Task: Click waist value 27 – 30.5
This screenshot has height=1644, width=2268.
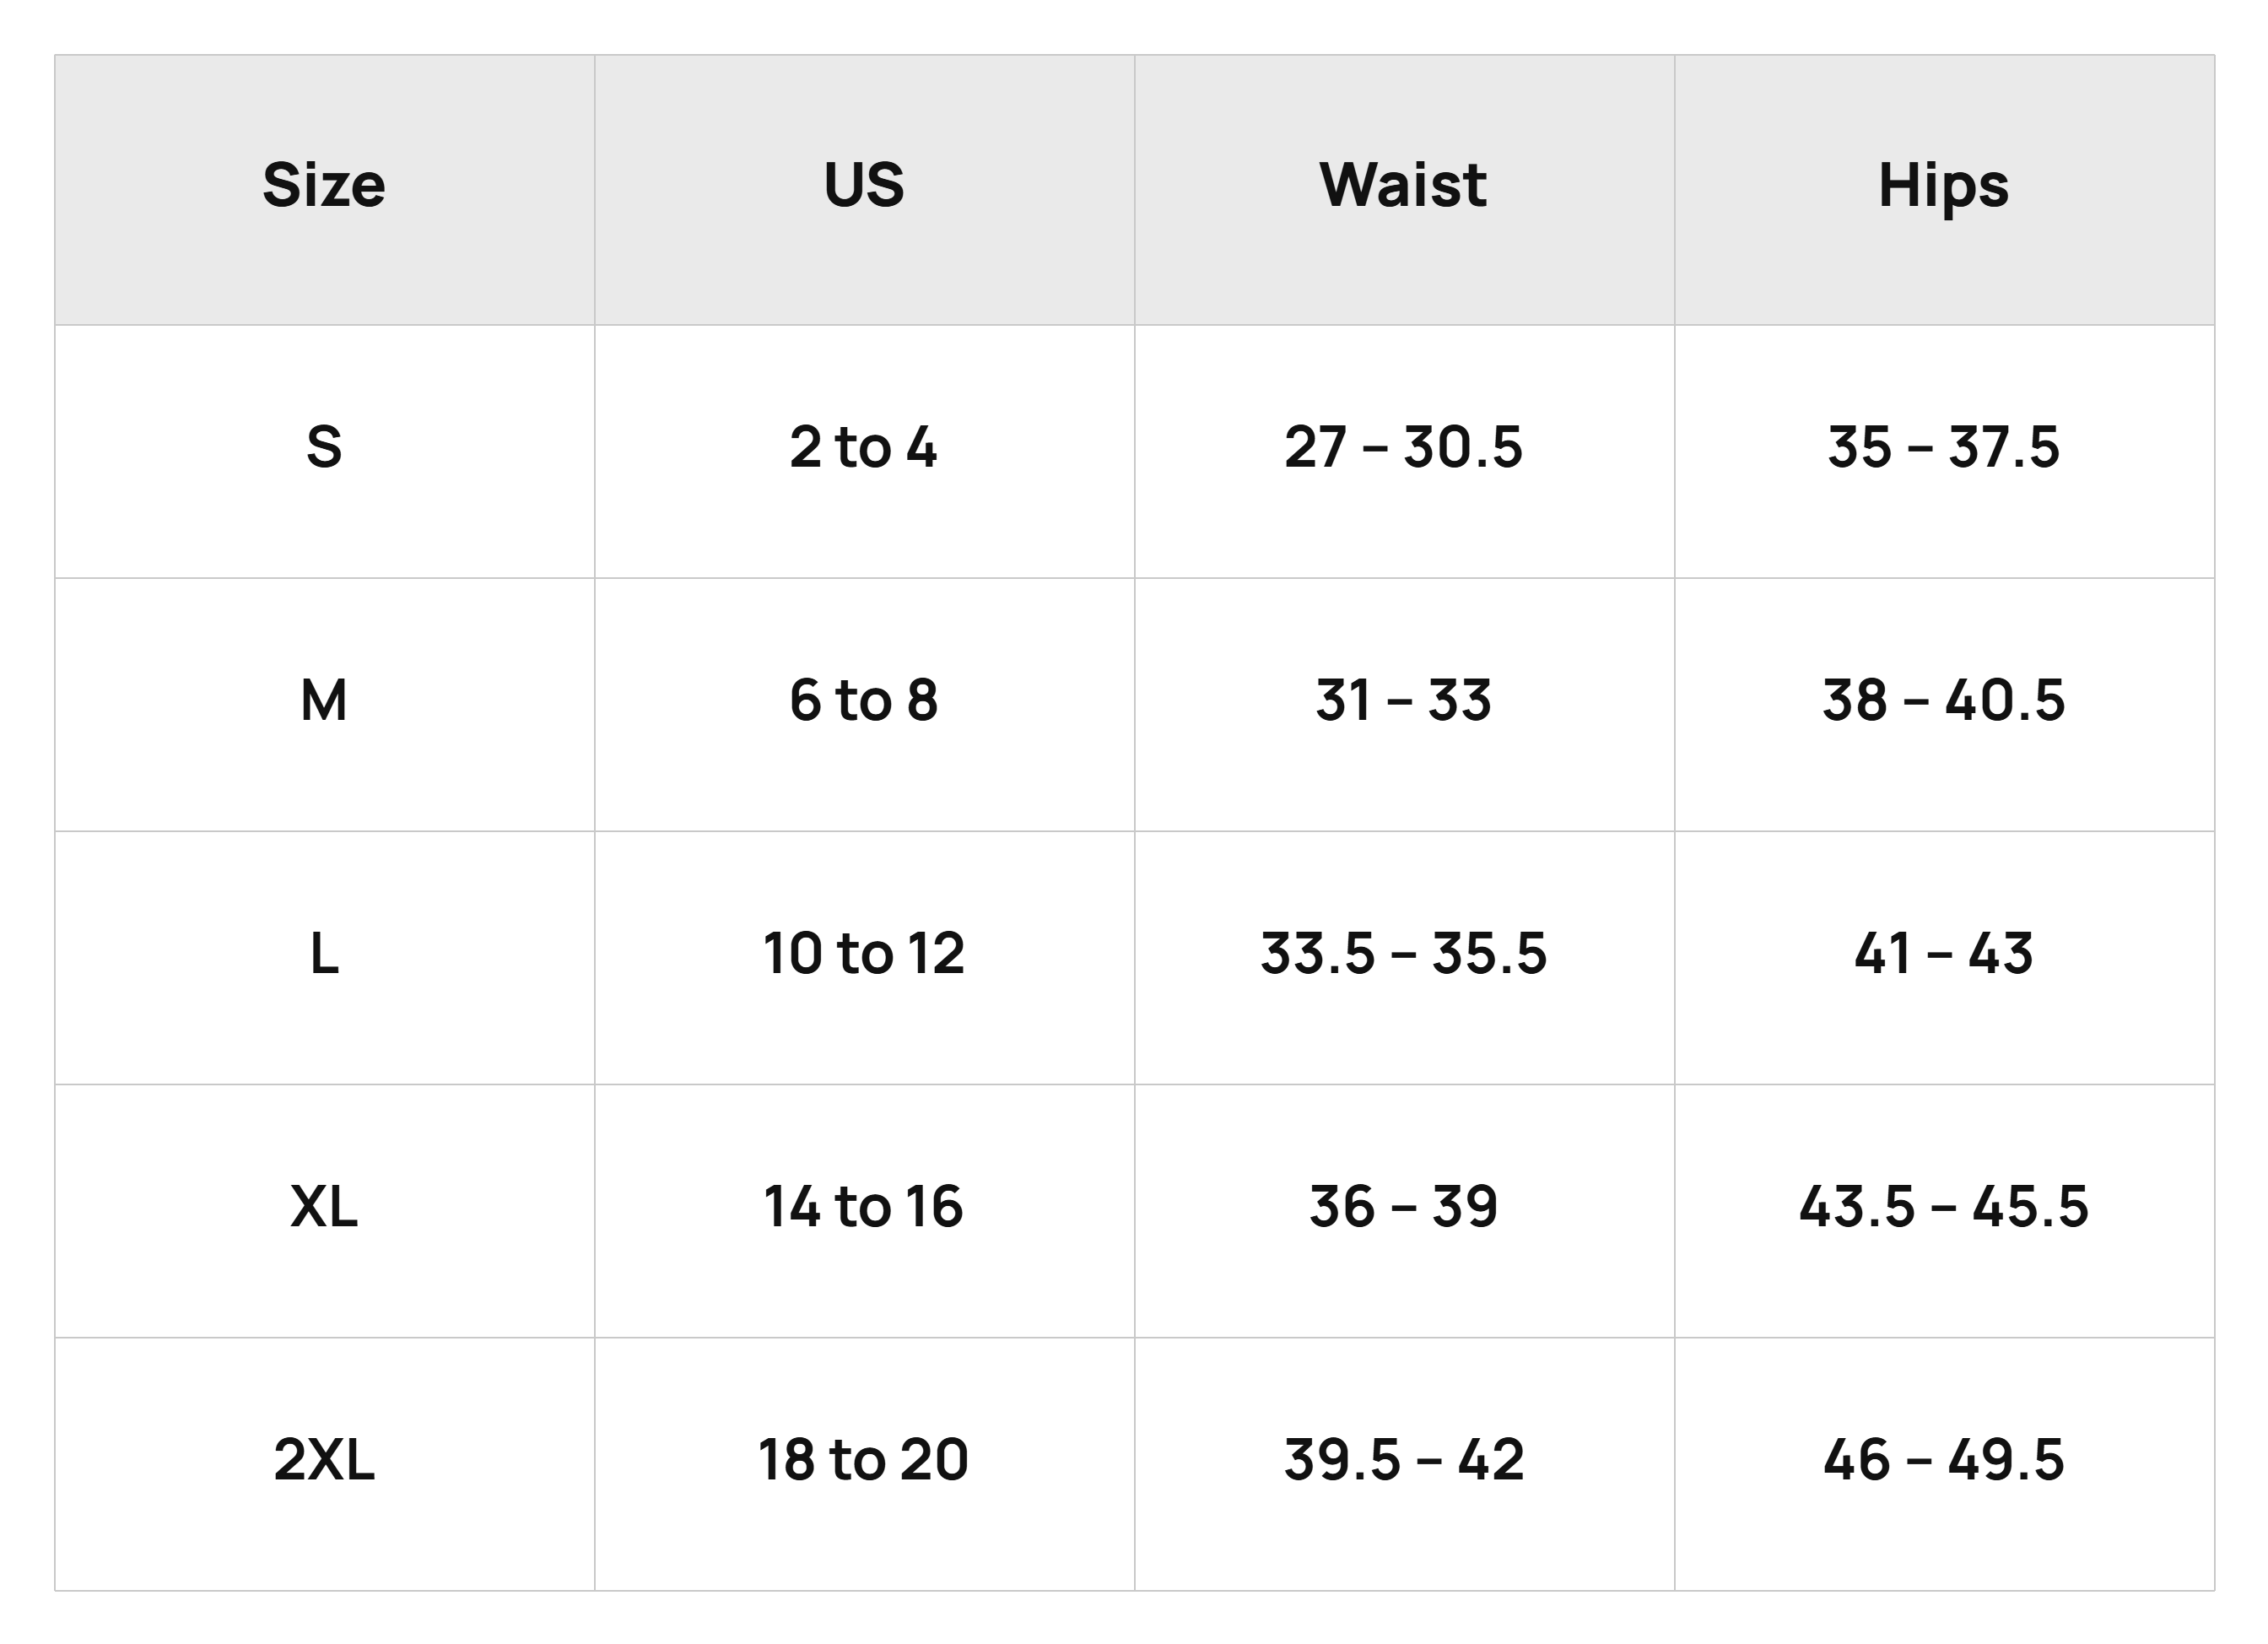Action: click(x=1403, y=447)
